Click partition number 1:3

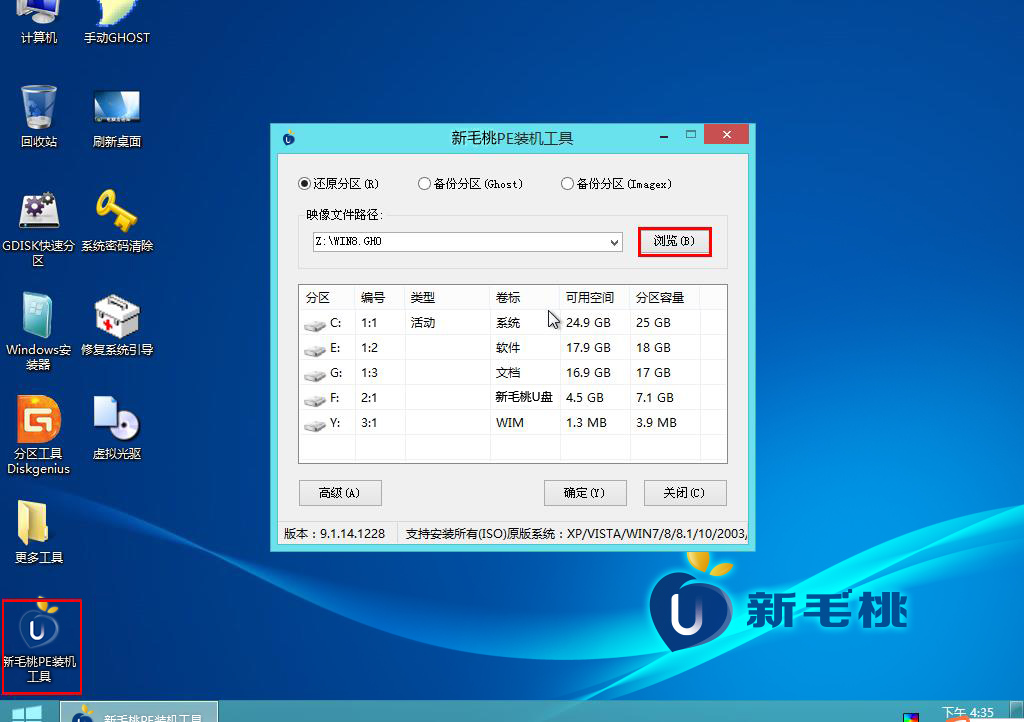point(369,373)
